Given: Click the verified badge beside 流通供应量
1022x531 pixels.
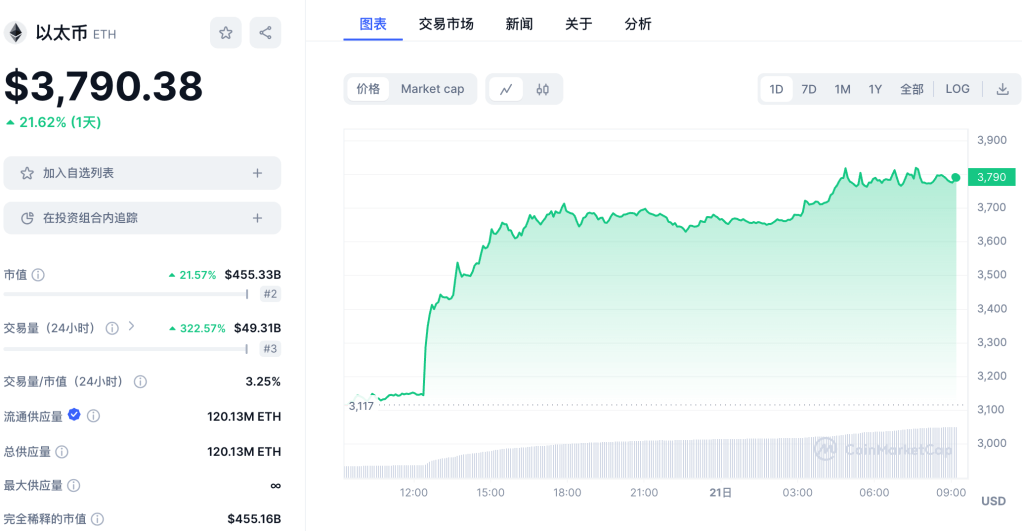Looking at the screenshot, I should 74,415.
